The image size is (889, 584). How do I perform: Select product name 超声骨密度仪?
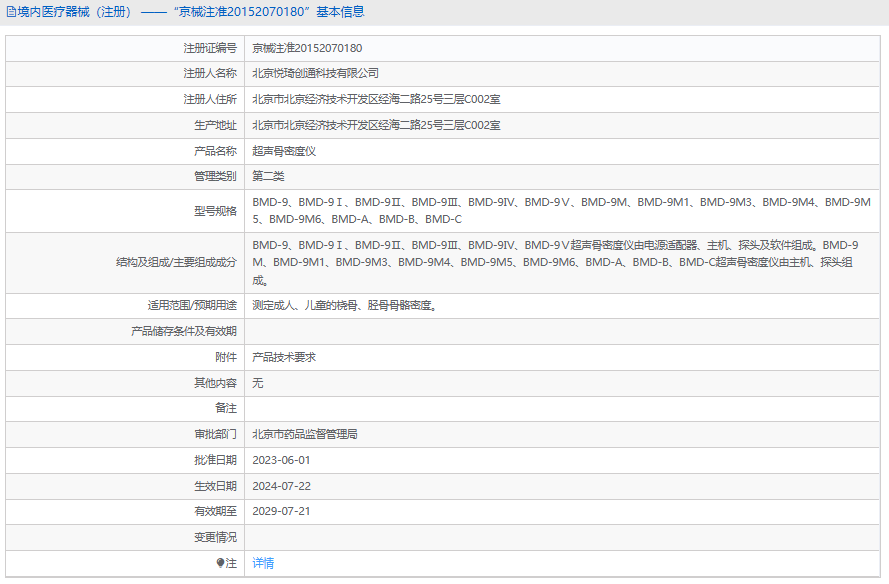point(284,151)
